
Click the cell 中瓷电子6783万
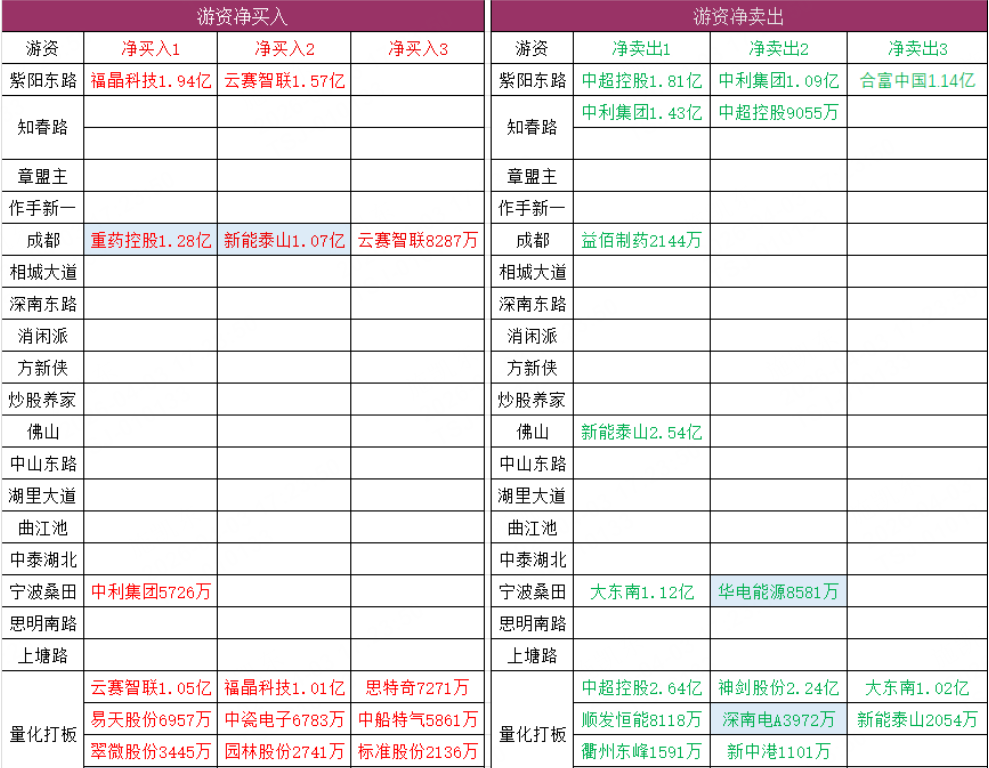coord(284,719)
